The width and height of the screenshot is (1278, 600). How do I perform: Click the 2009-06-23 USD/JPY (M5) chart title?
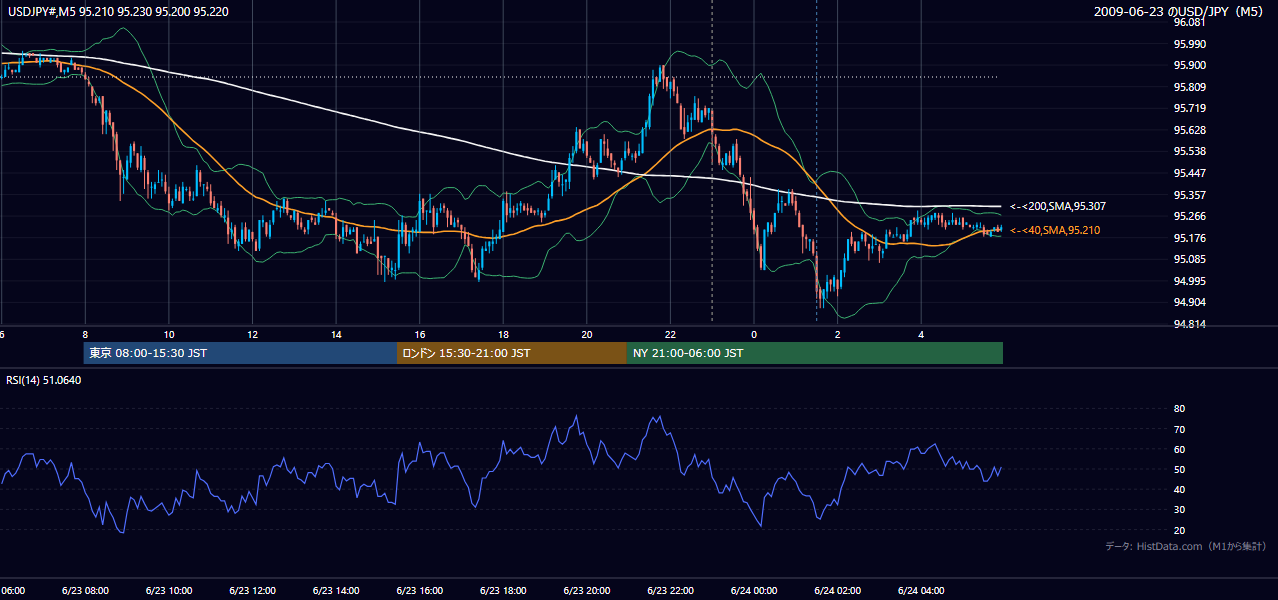click(1180, 12)
